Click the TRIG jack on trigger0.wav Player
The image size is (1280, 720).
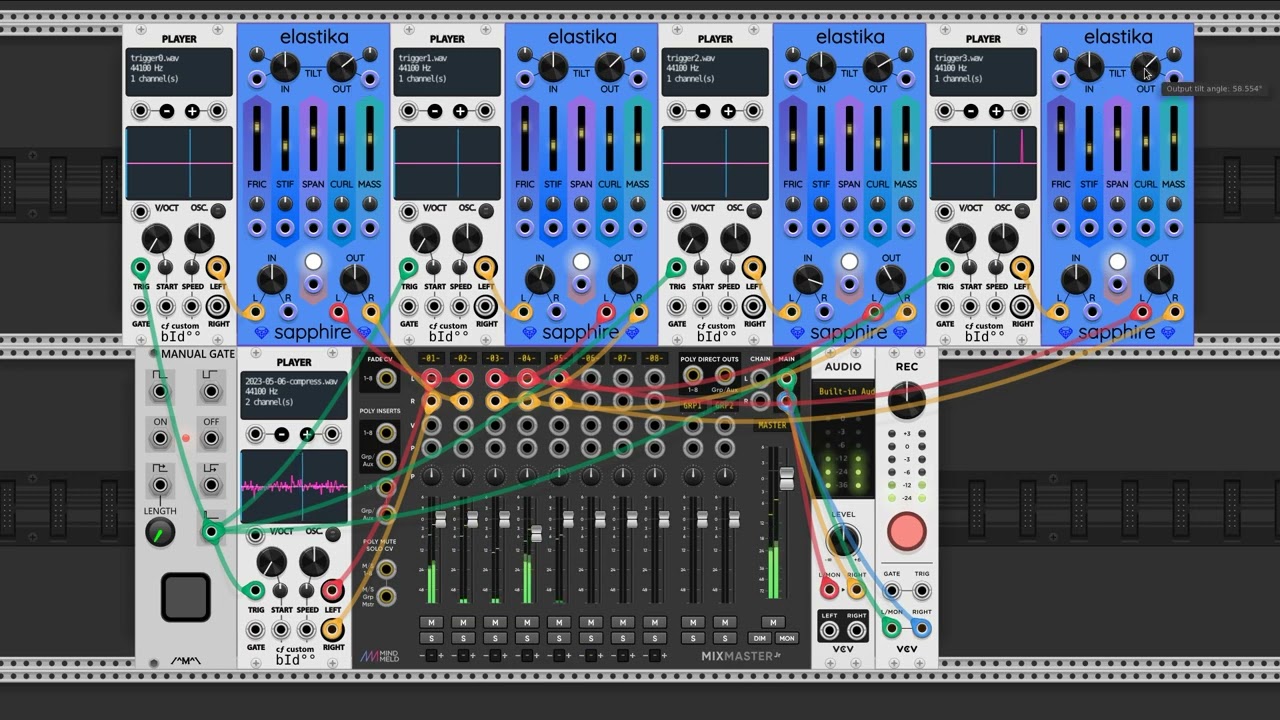point(141,268)
